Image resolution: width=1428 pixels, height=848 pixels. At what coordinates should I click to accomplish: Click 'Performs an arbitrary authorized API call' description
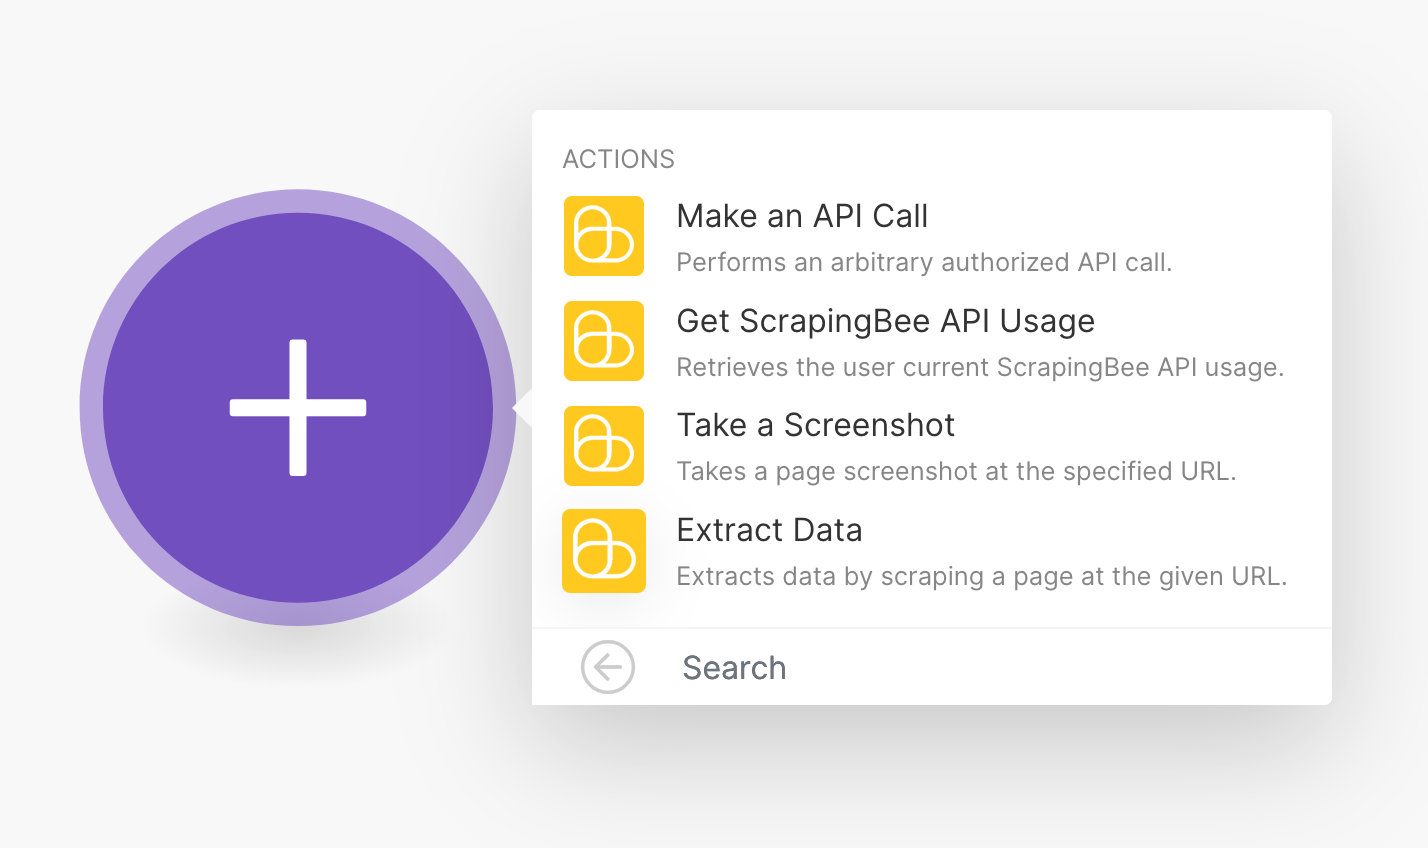[x=923, y=263]
